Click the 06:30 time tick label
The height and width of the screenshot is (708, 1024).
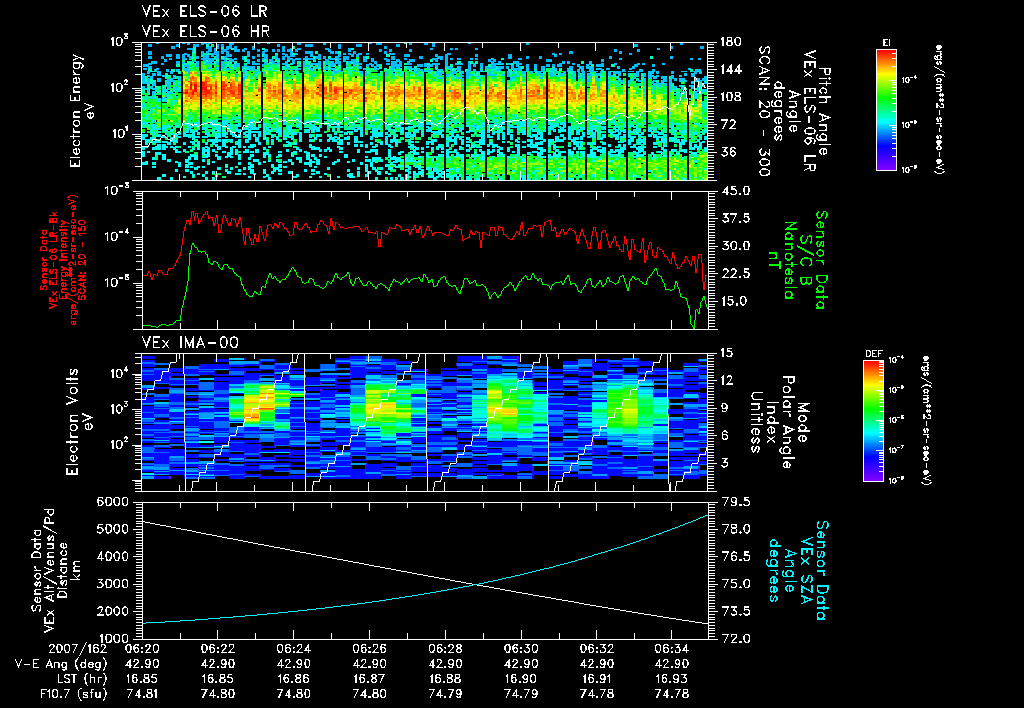[520, 651]
